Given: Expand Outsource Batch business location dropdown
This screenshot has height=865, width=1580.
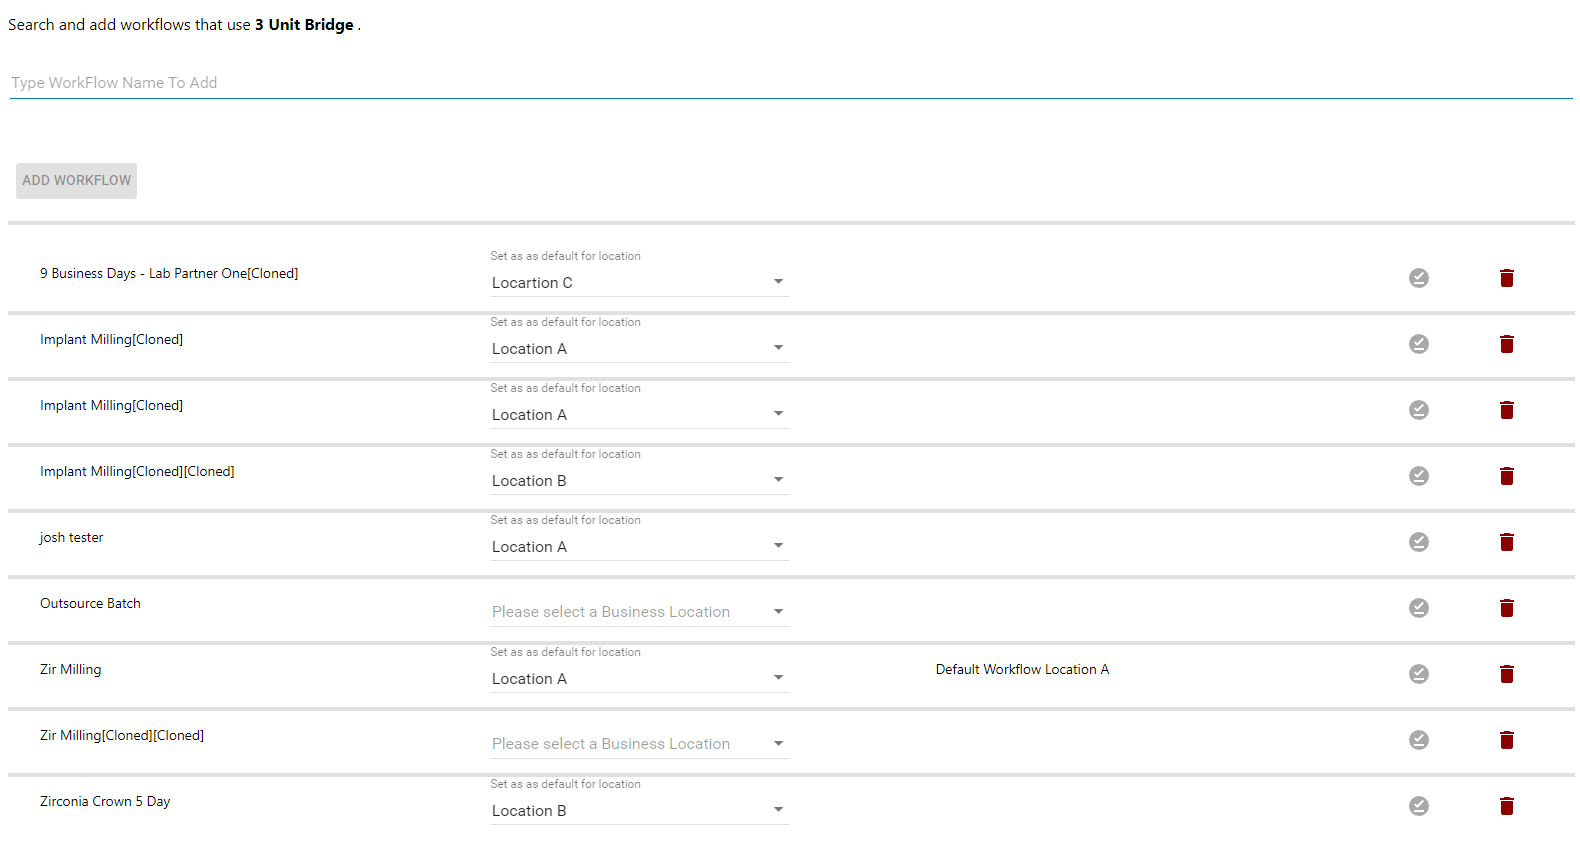Looking at the screenshot, I should point(639,612).
